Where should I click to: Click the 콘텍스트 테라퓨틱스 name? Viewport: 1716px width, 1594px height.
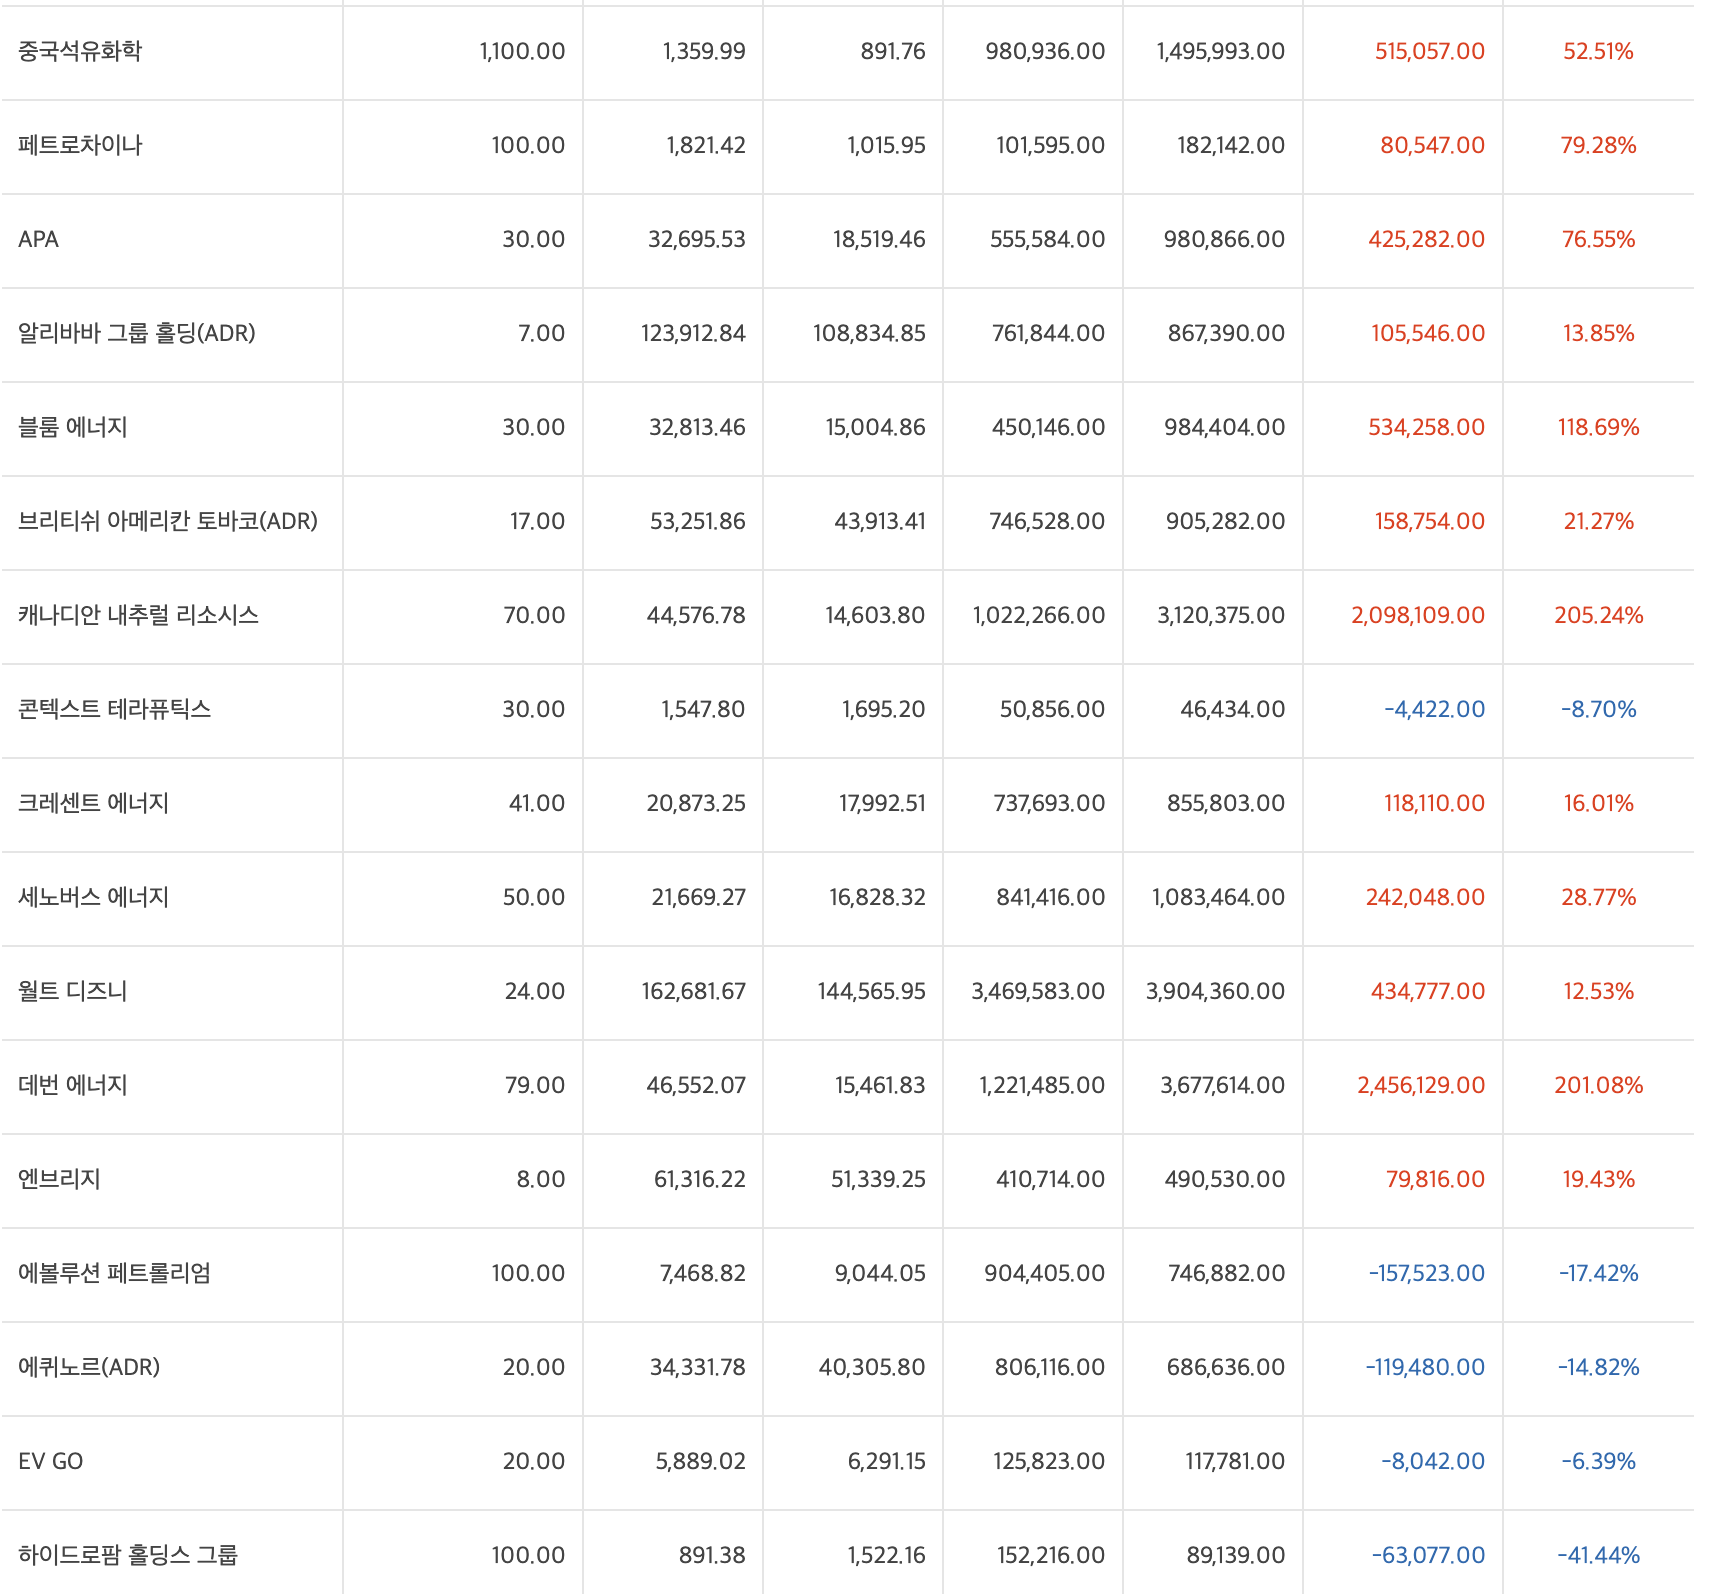tap(115, 709)
